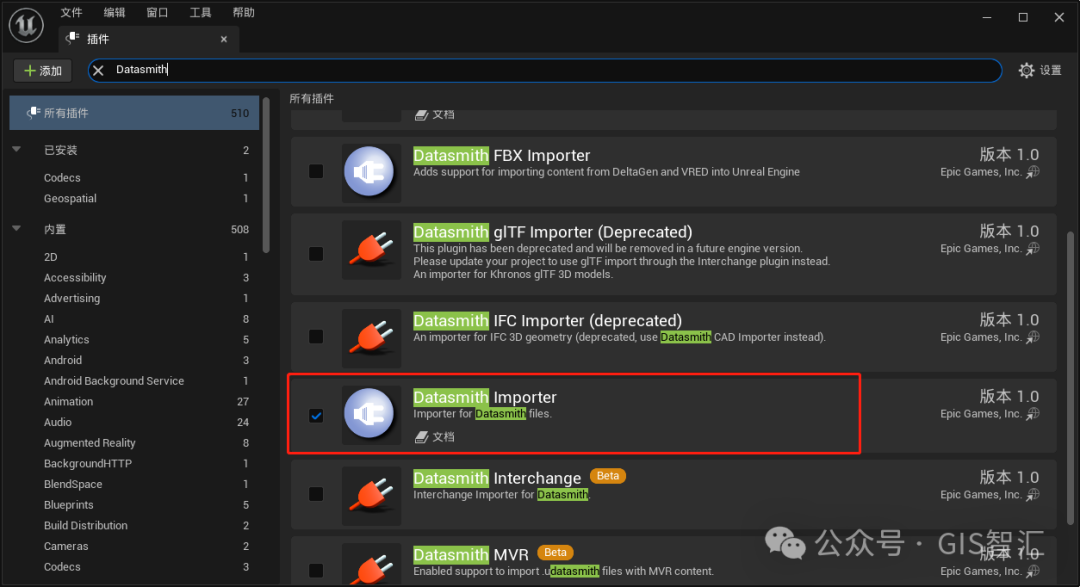The image size is (1080, 587).
Task: Click vendor link icon for Datasmith FBX Importer
Action: 1033,172
